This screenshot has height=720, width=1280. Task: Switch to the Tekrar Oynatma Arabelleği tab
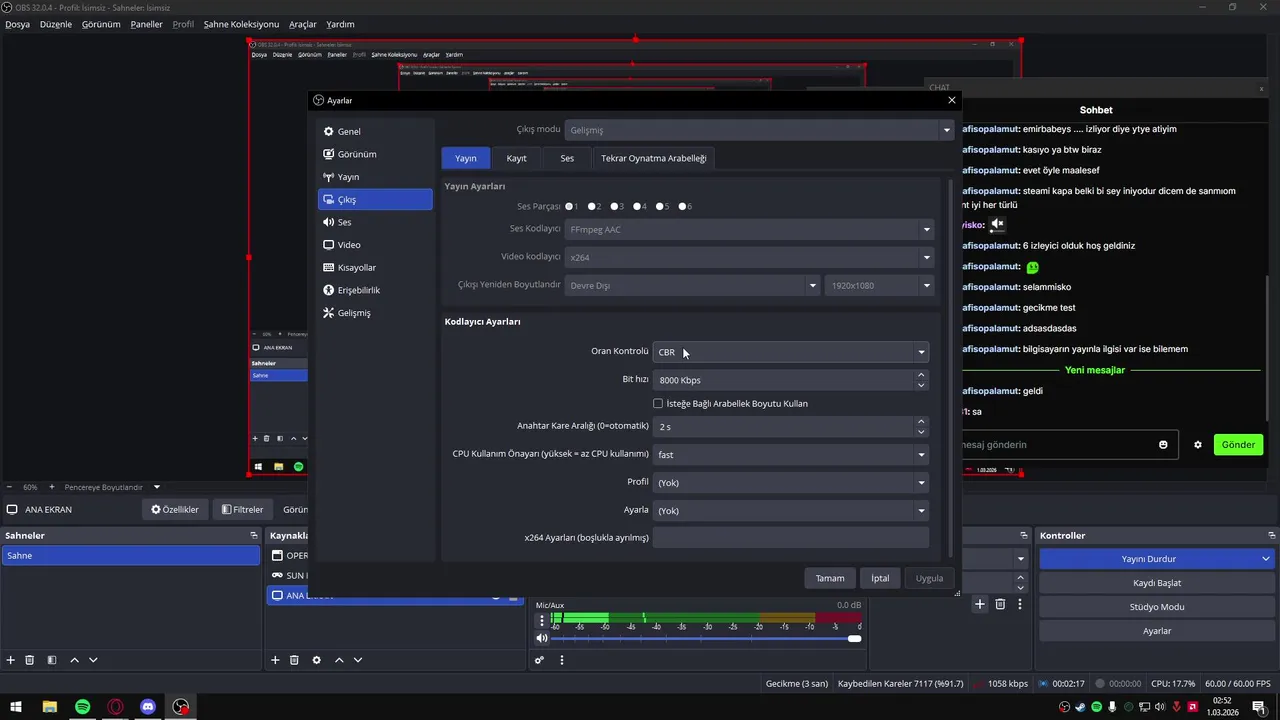click(x=653, y=158)
